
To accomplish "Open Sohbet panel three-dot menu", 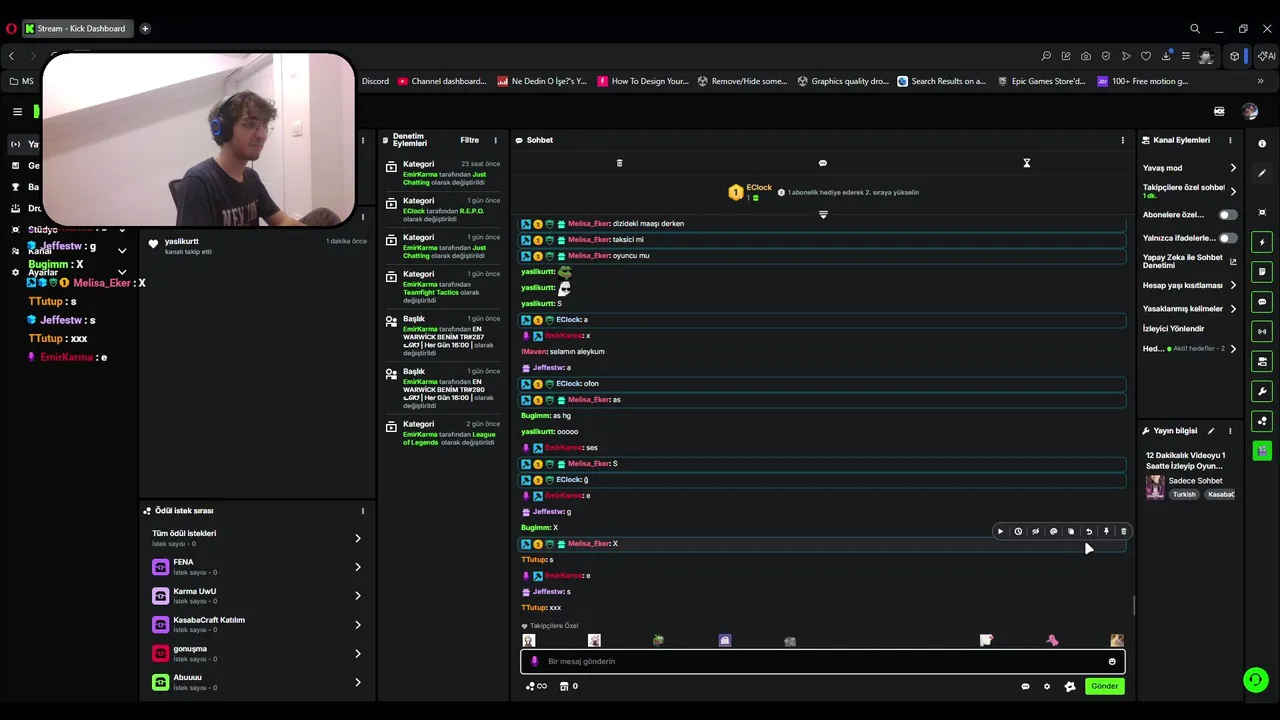I will [1122, 140].
